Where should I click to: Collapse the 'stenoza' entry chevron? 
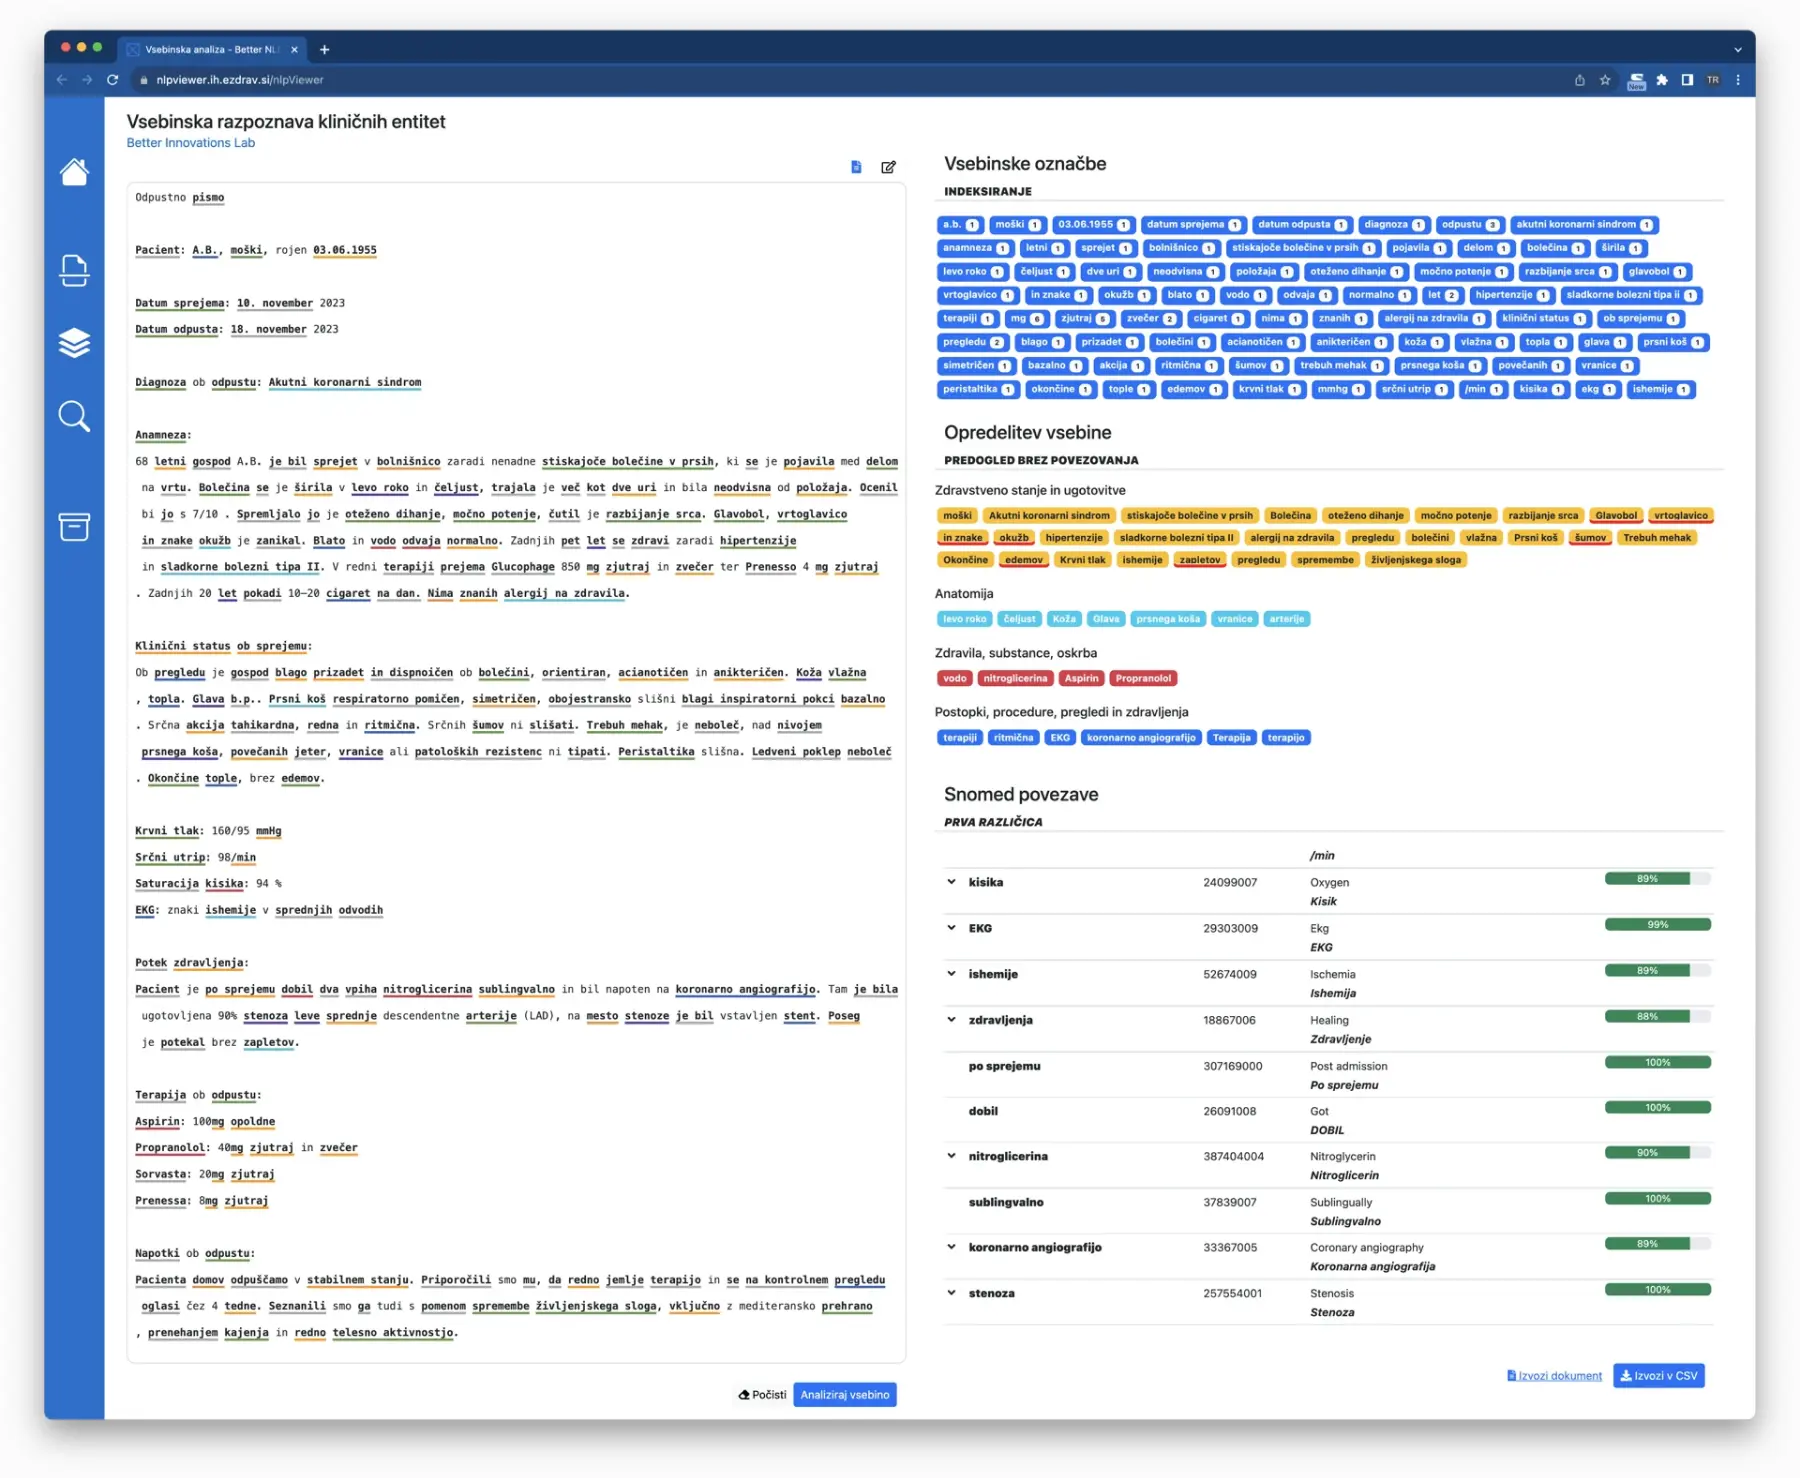point(950,1292)
